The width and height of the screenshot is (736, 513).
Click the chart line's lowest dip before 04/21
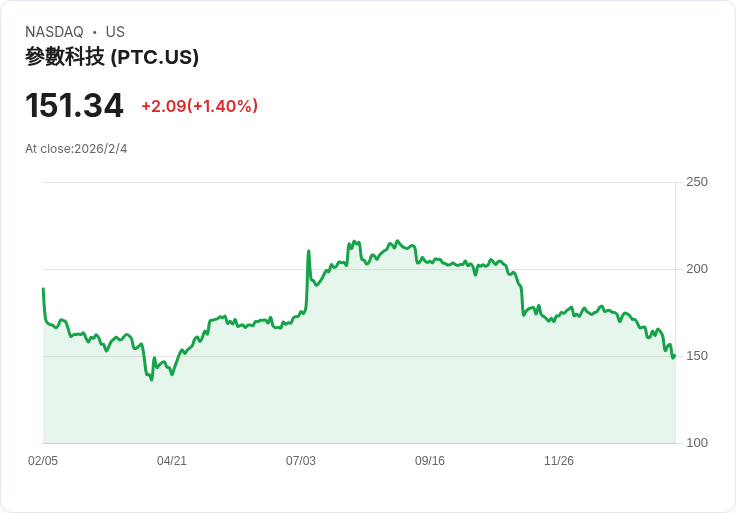(x=152, y=379)
